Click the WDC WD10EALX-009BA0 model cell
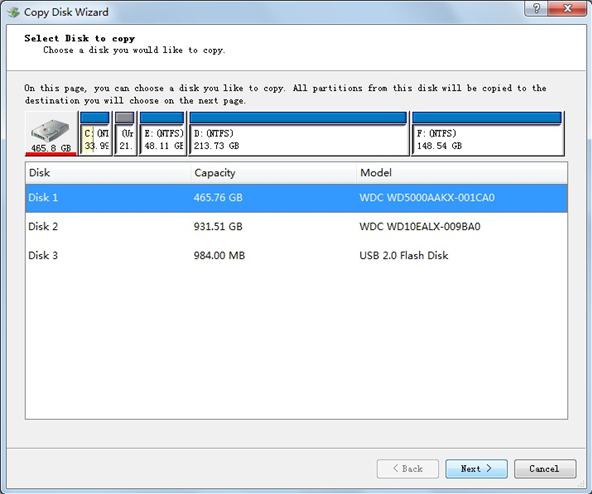This screenshot has height=494, width=592. (419, 227)
